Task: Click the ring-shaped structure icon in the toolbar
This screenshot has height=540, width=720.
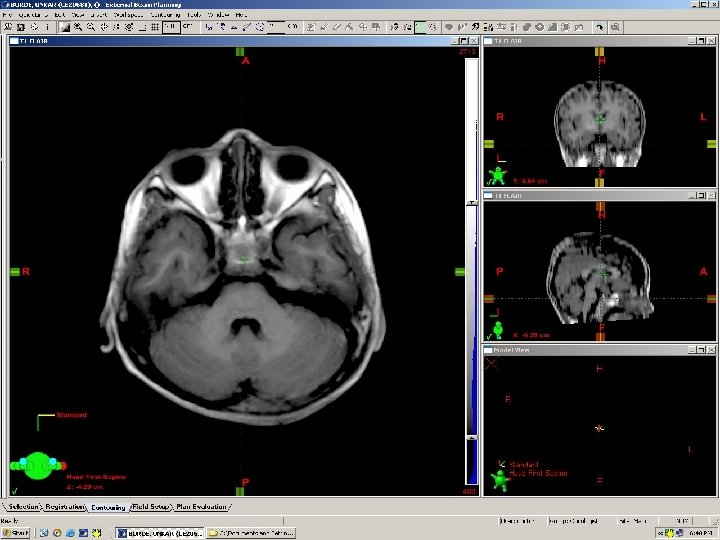Action: point(540,27)
